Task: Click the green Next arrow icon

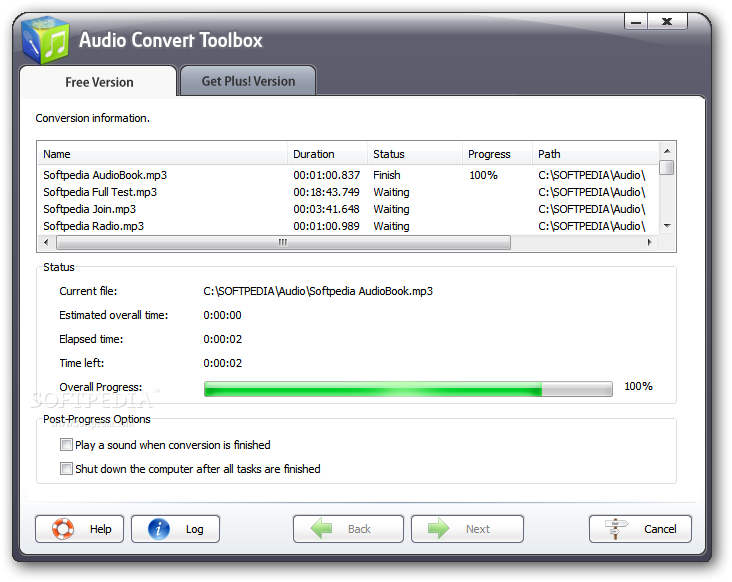Action: (x=439, y=529)
